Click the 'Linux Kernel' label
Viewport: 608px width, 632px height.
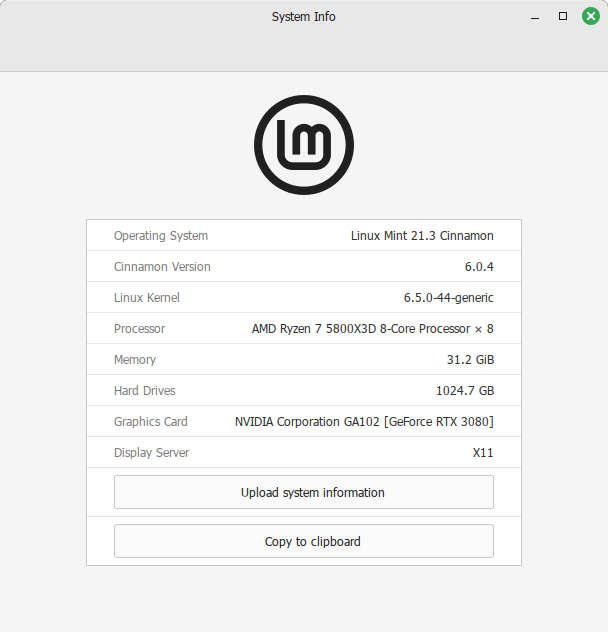pos(147,297)
